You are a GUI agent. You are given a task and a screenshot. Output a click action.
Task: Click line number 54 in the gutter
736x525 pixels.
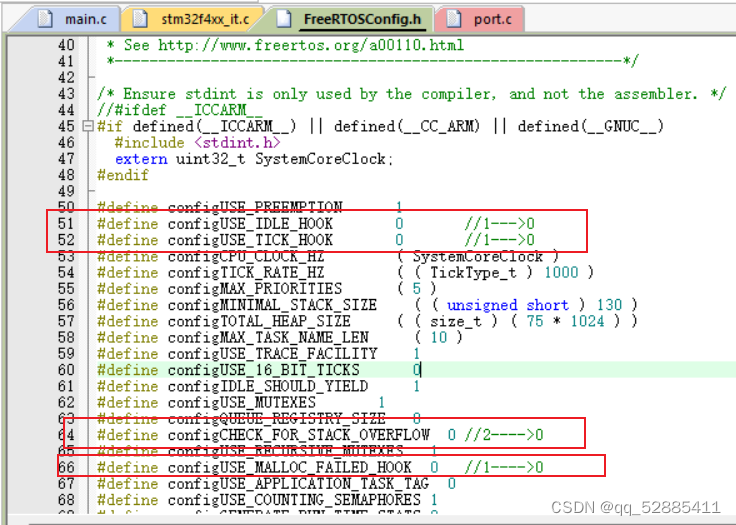click(66, 272)
